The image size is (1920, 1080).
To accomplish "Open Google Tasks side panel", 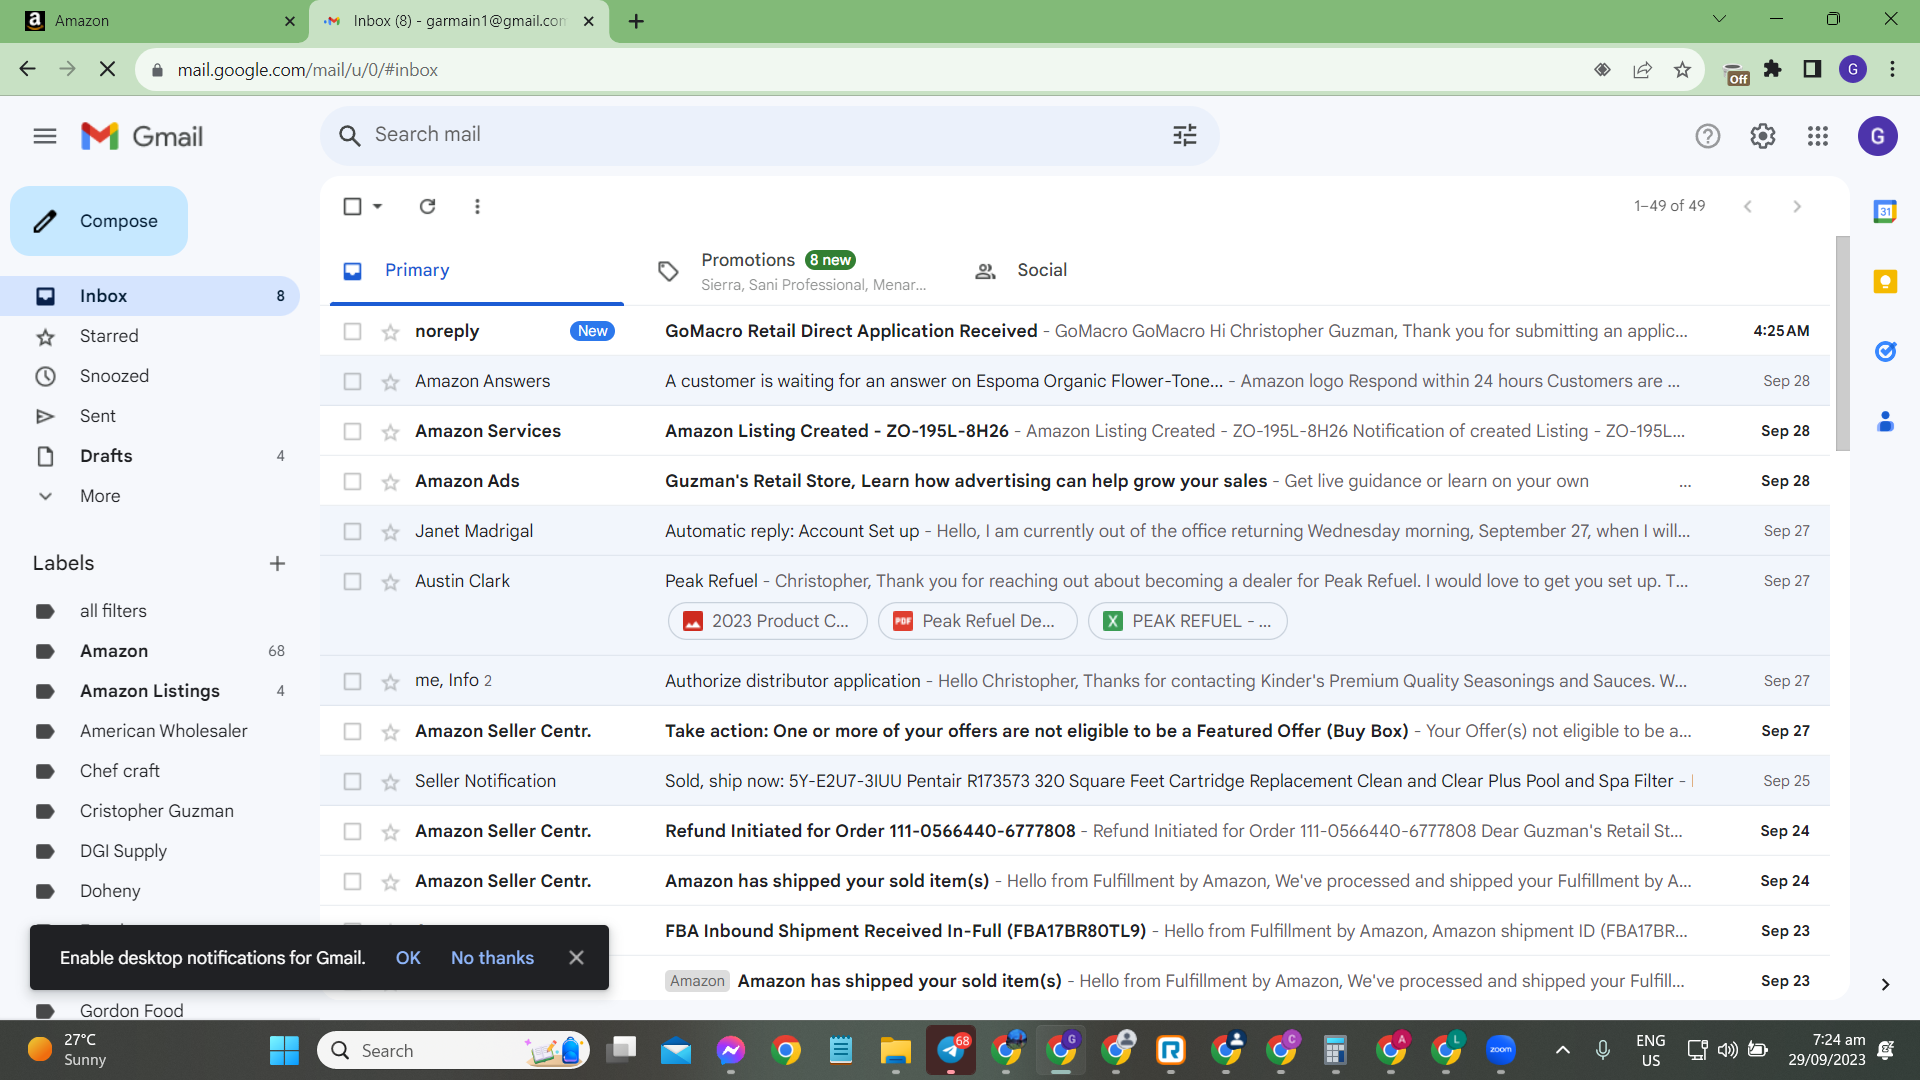I will click(1885, 351).
